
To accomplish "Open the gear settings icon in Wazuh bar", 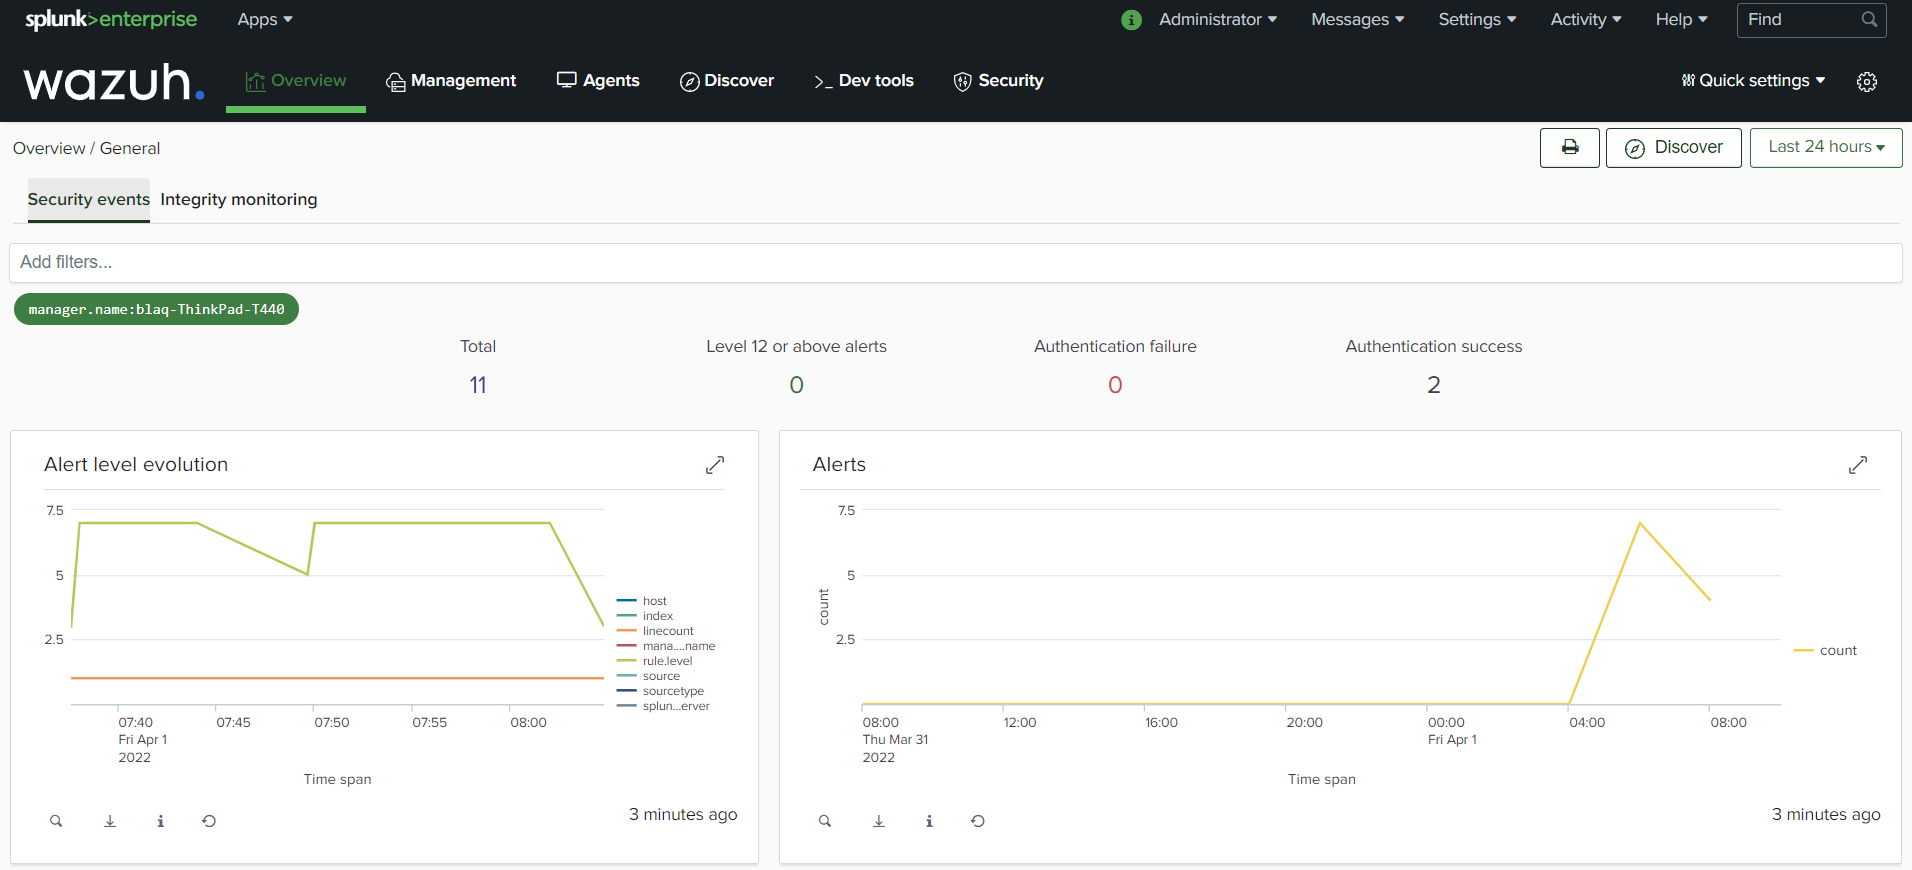I will [x=1867, y=82].
